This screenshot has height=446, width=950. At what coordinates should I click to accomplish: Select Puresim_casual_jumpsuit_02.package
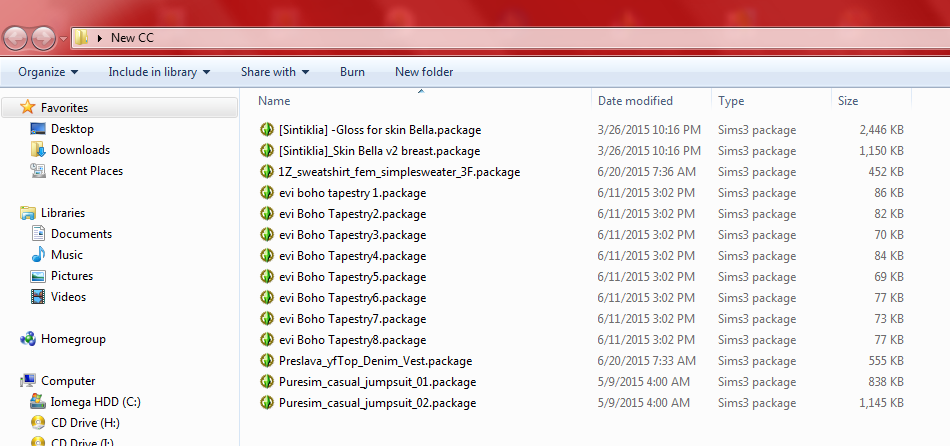tap(377, 403)
